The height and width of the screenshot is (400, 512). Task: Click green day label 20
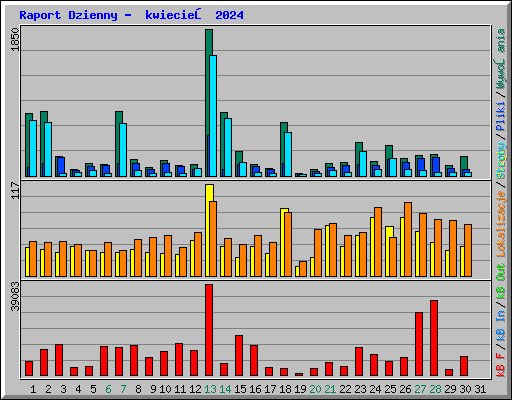pyautogui.click(x=315, y=389)
